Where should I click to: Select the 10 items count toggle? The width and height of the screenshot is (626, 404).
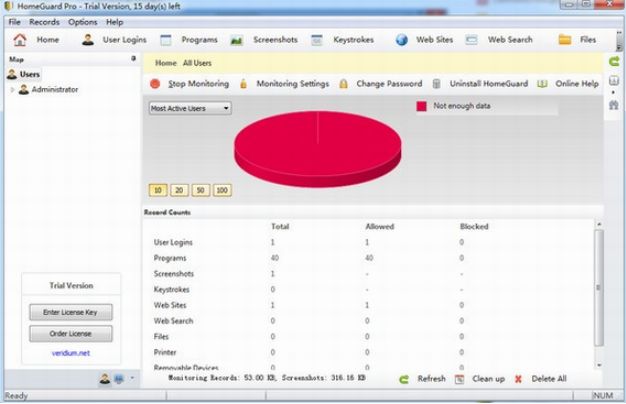point(158,190)
